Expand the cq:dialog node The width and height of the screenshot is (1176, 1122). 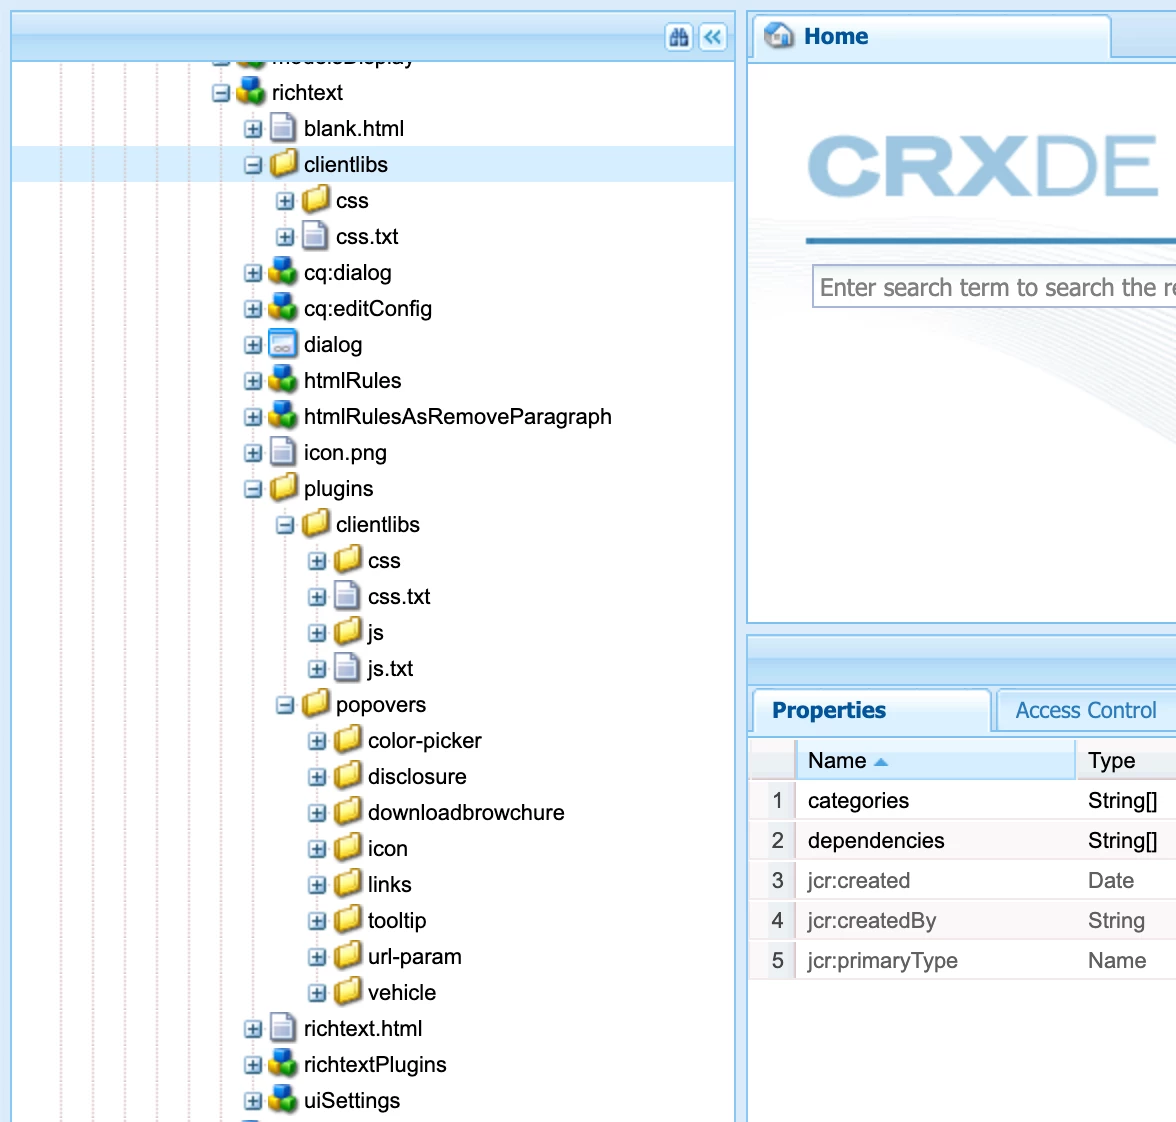point(253,273)
